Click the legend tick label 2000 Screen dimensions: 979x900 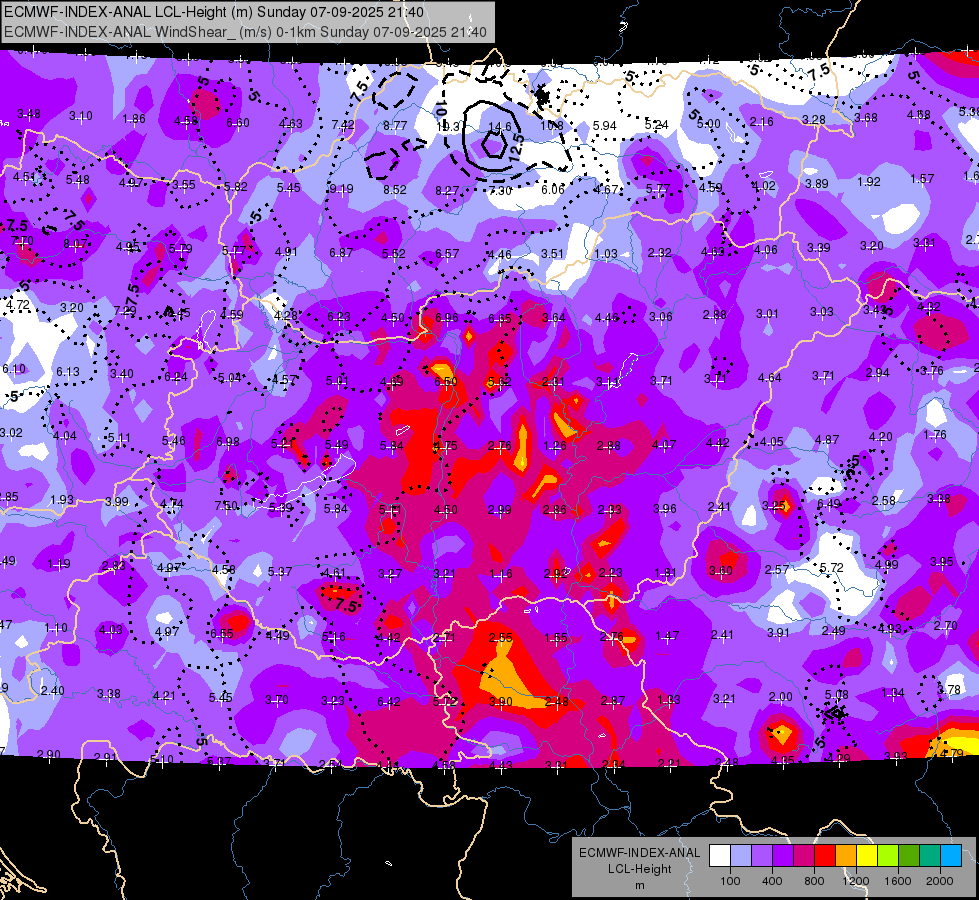click(940, 881)
